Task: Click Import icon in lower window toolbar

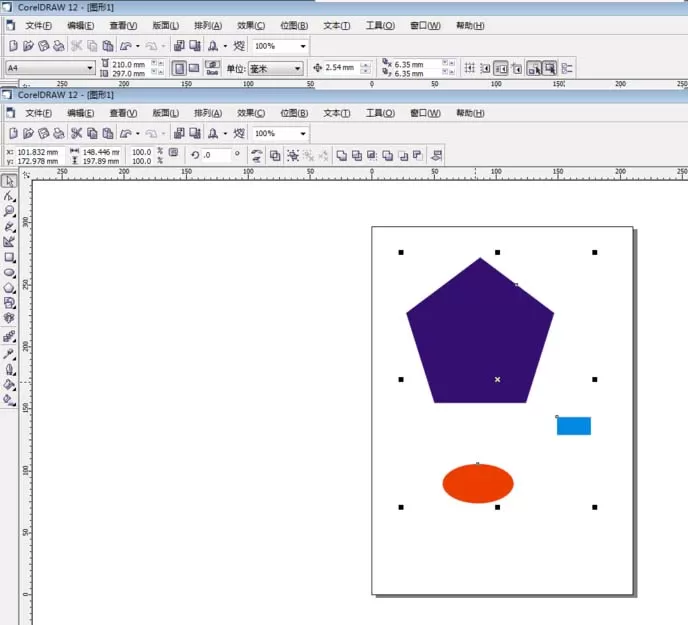Action: point(179,133)
